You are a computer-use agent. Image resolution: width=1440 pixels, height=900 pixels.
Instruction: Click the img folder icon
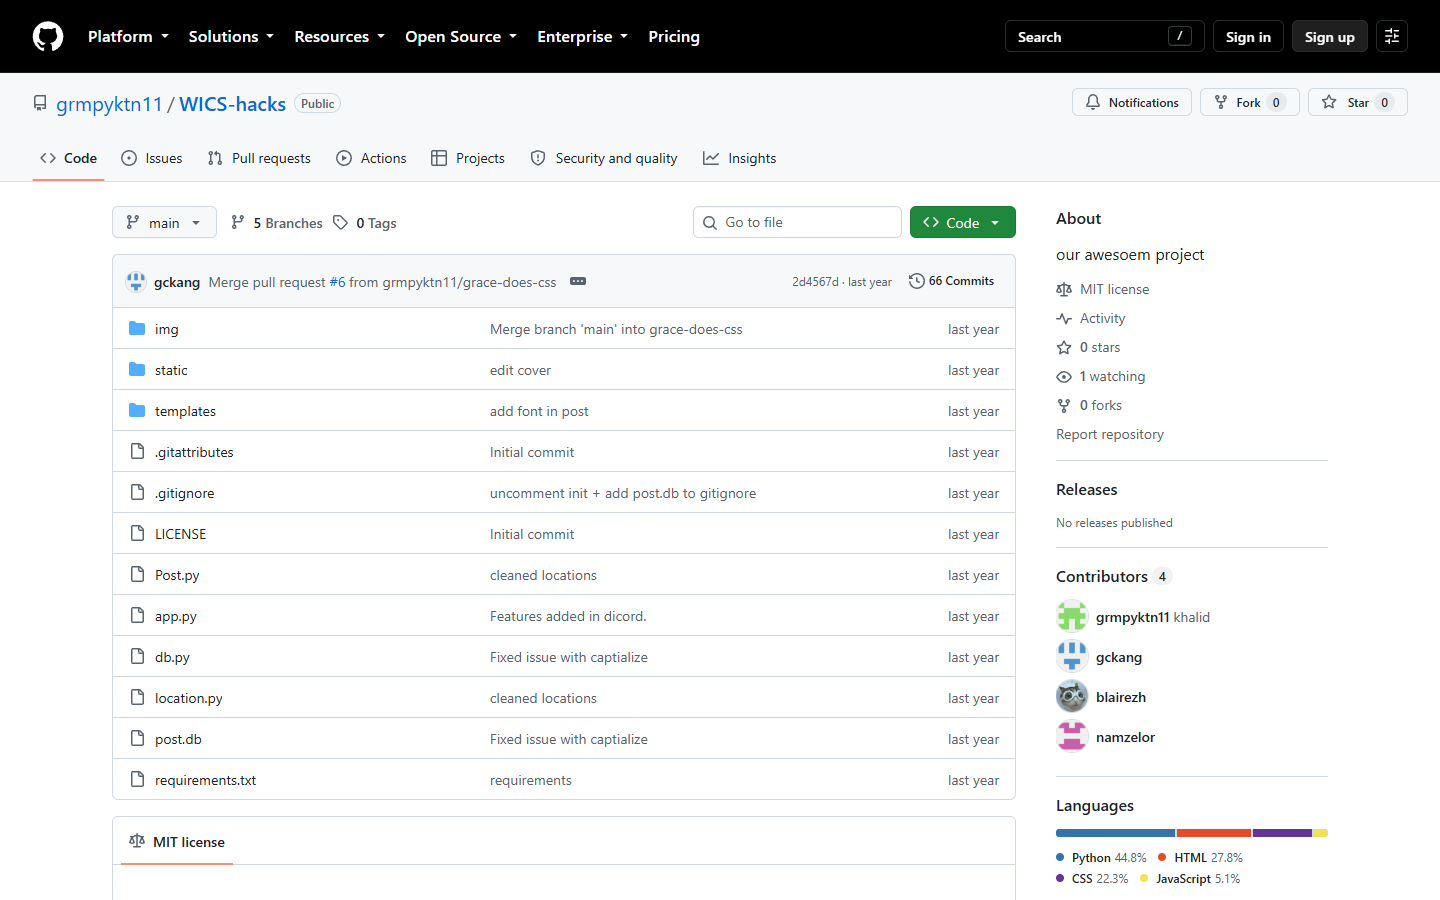click(137, 329)
